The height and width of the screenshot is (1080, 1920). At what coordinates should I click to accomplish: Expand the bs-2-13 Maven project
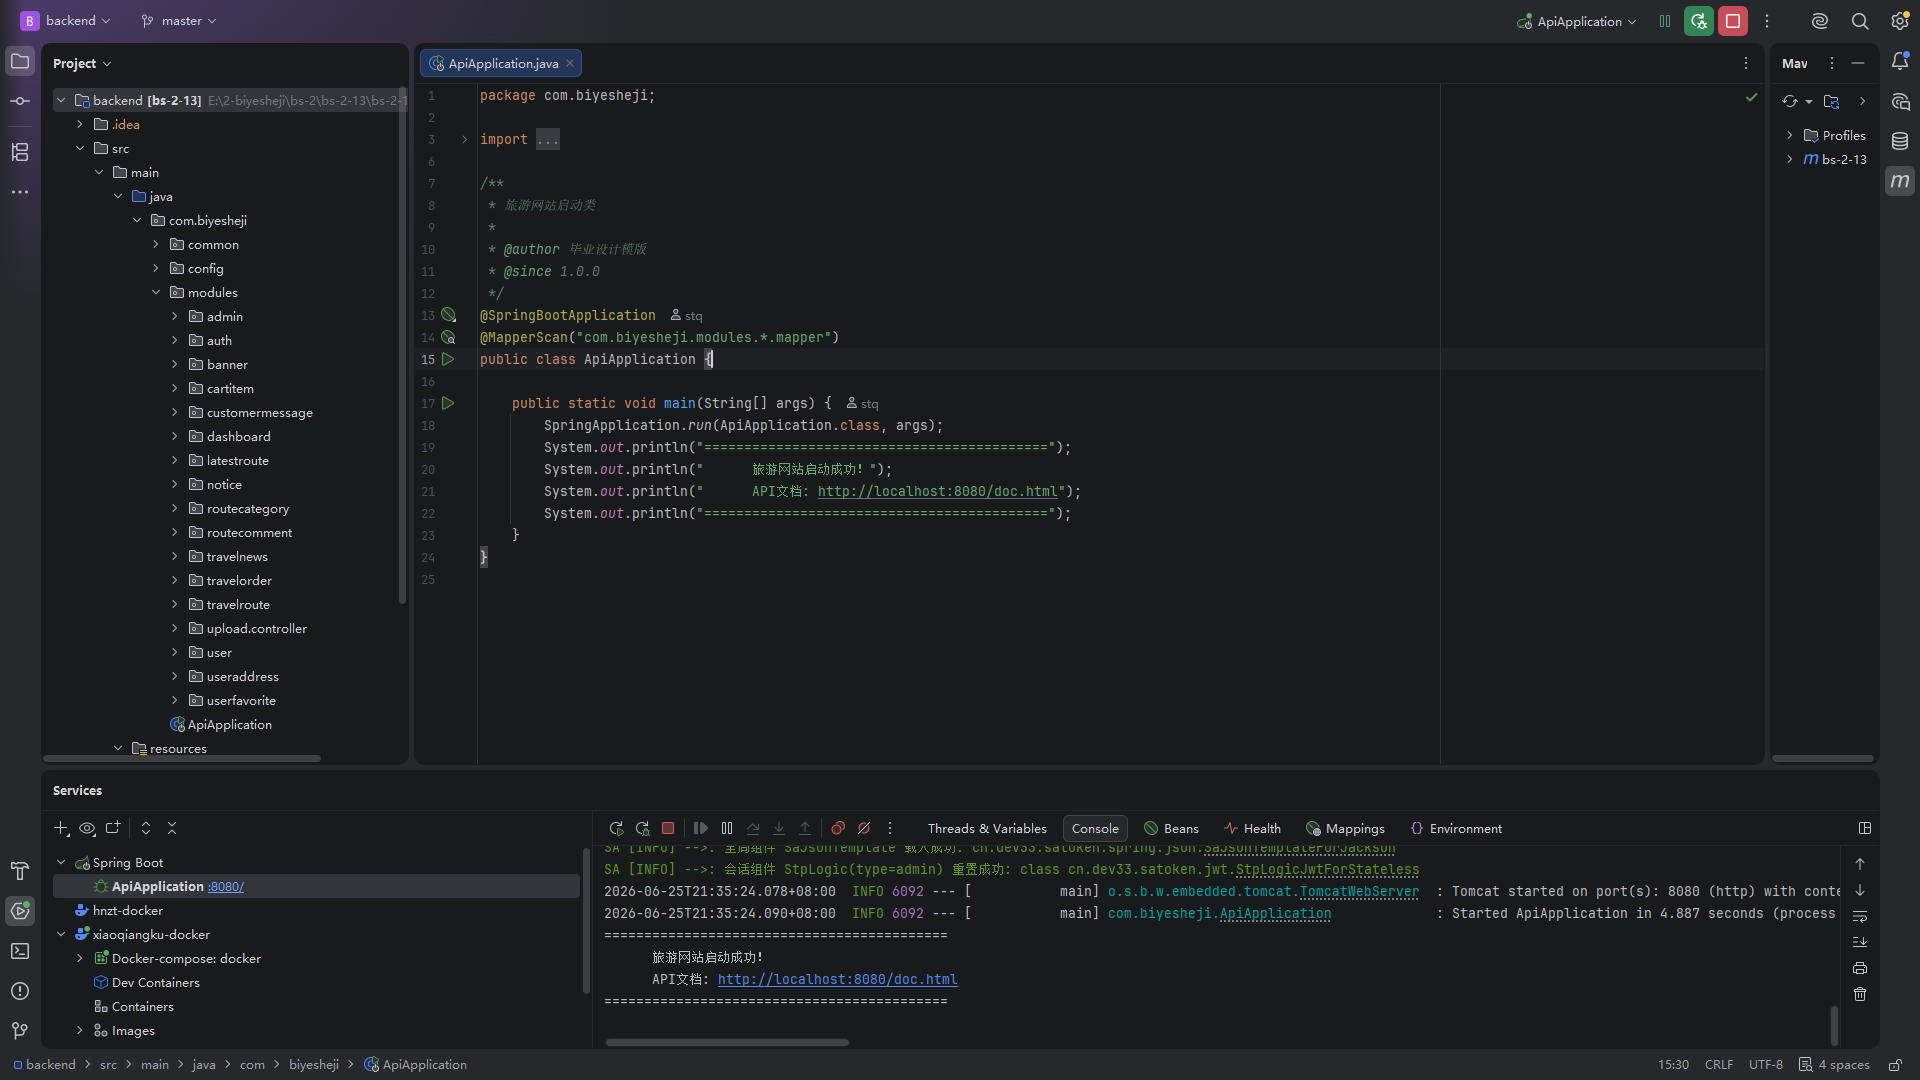[1790, 159]
